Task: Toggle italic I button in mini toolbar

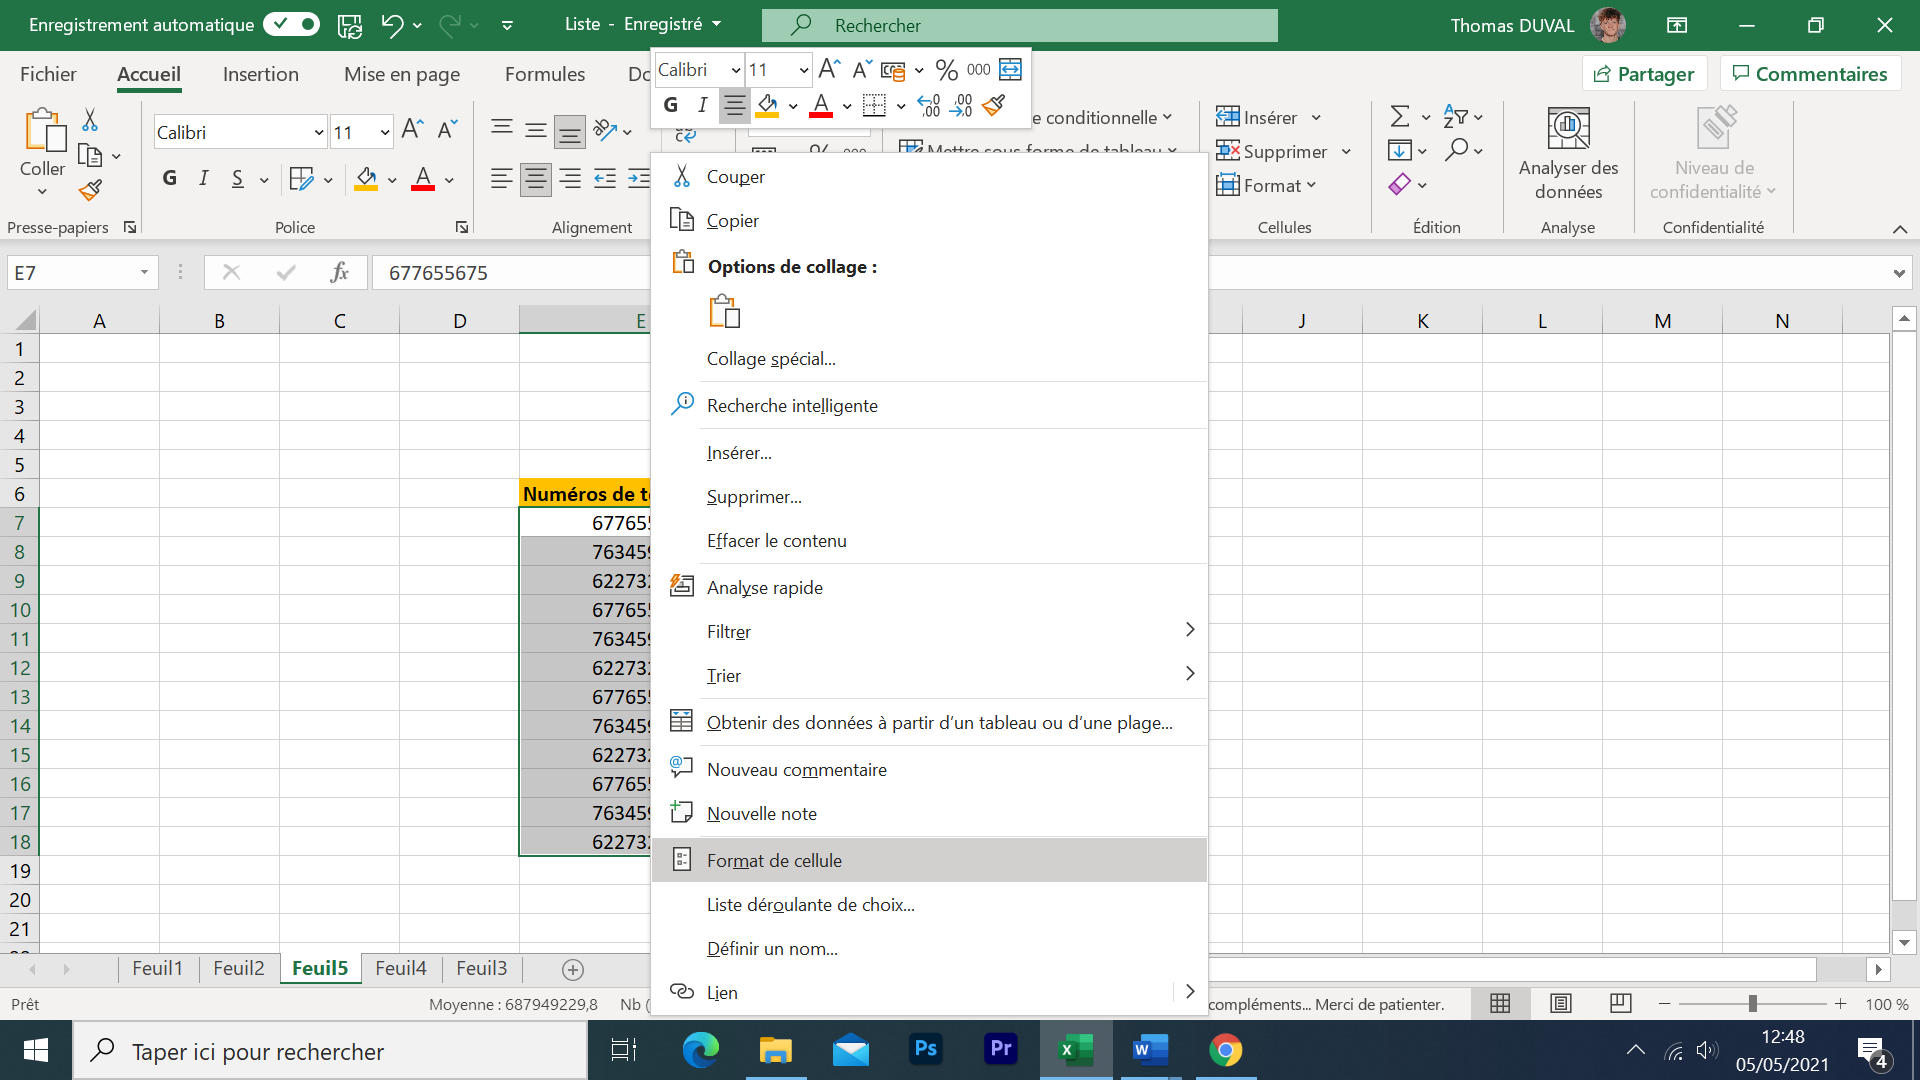Action: coord(702,105)
